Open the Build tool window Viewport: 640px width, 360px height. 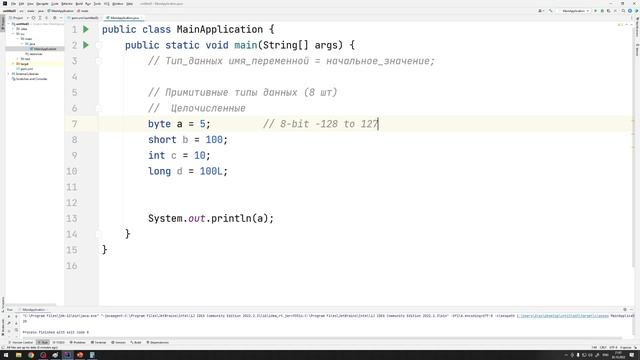pos(136,342)
